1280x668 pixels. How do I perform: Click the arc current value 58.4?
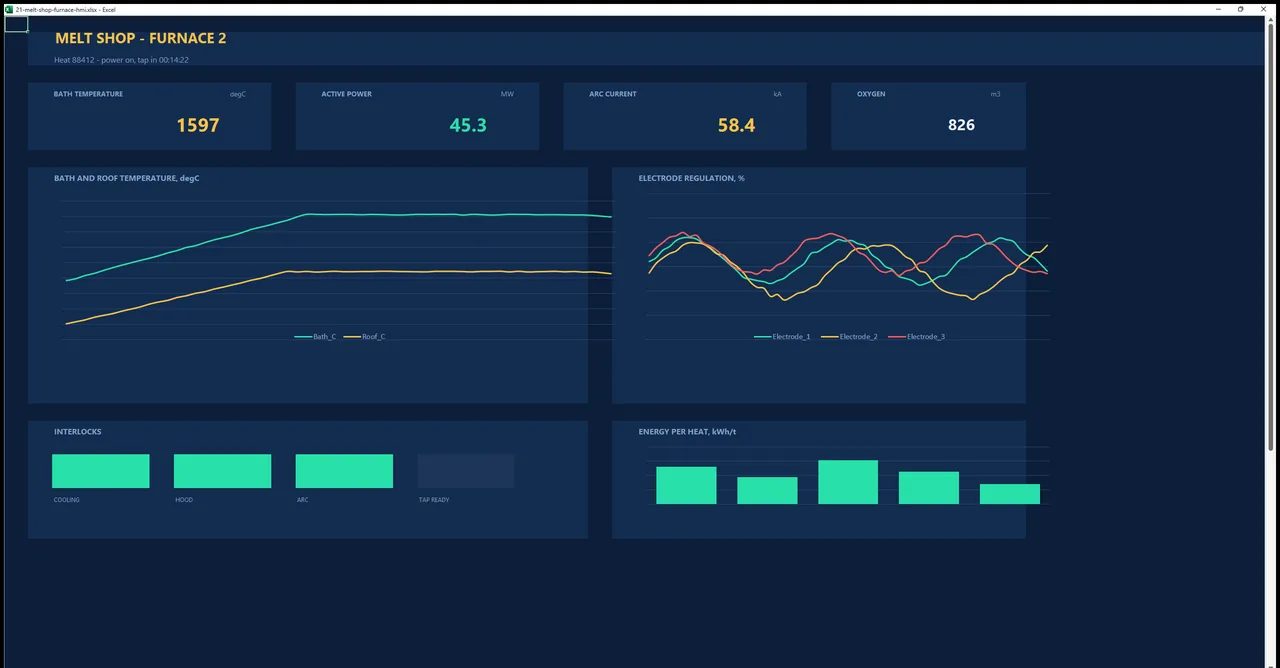[736, 125]
